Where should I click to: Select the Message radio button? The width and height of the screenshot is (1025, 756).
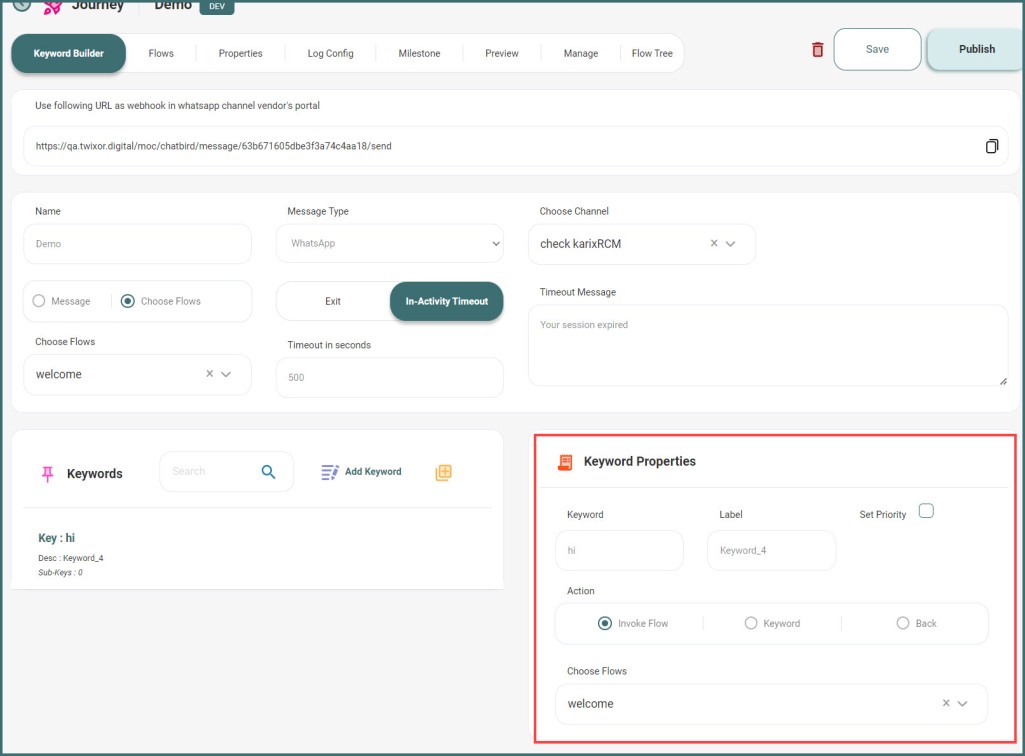point(40,301)
